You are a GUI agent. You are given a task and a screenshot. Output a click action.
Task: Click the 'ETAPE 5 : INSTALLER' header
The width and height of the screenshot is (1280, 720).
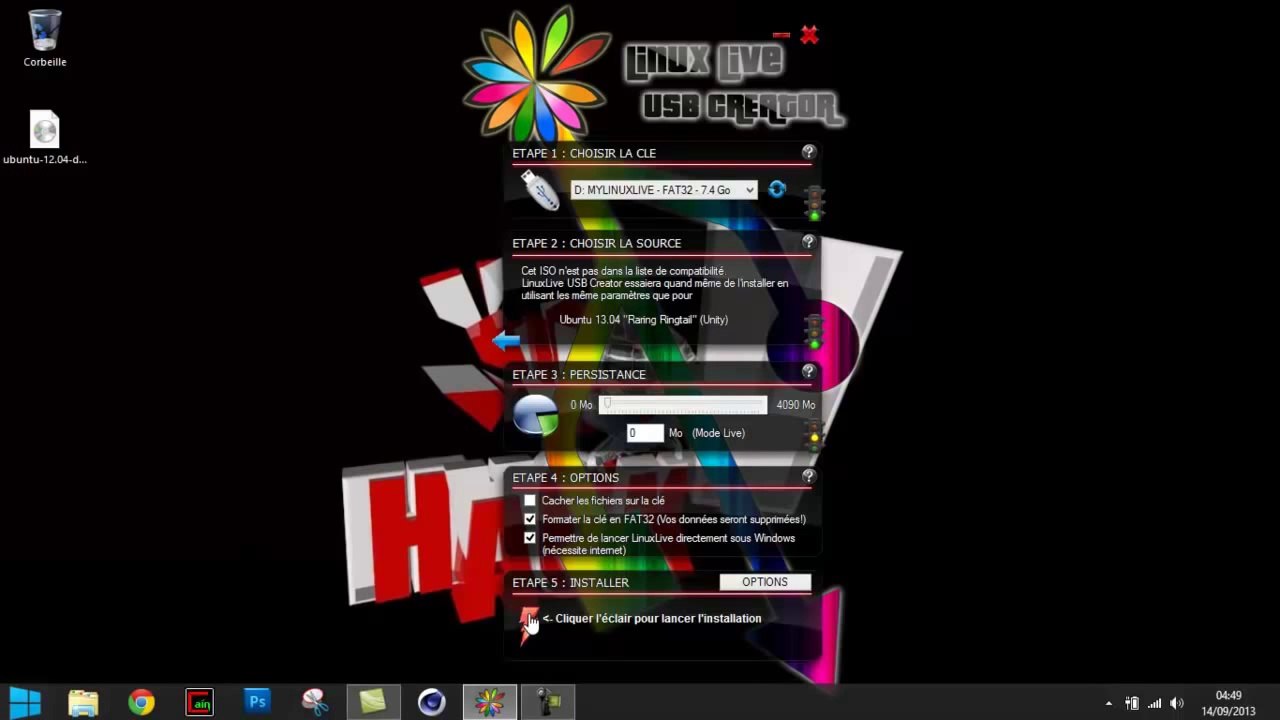pos(571,582)
